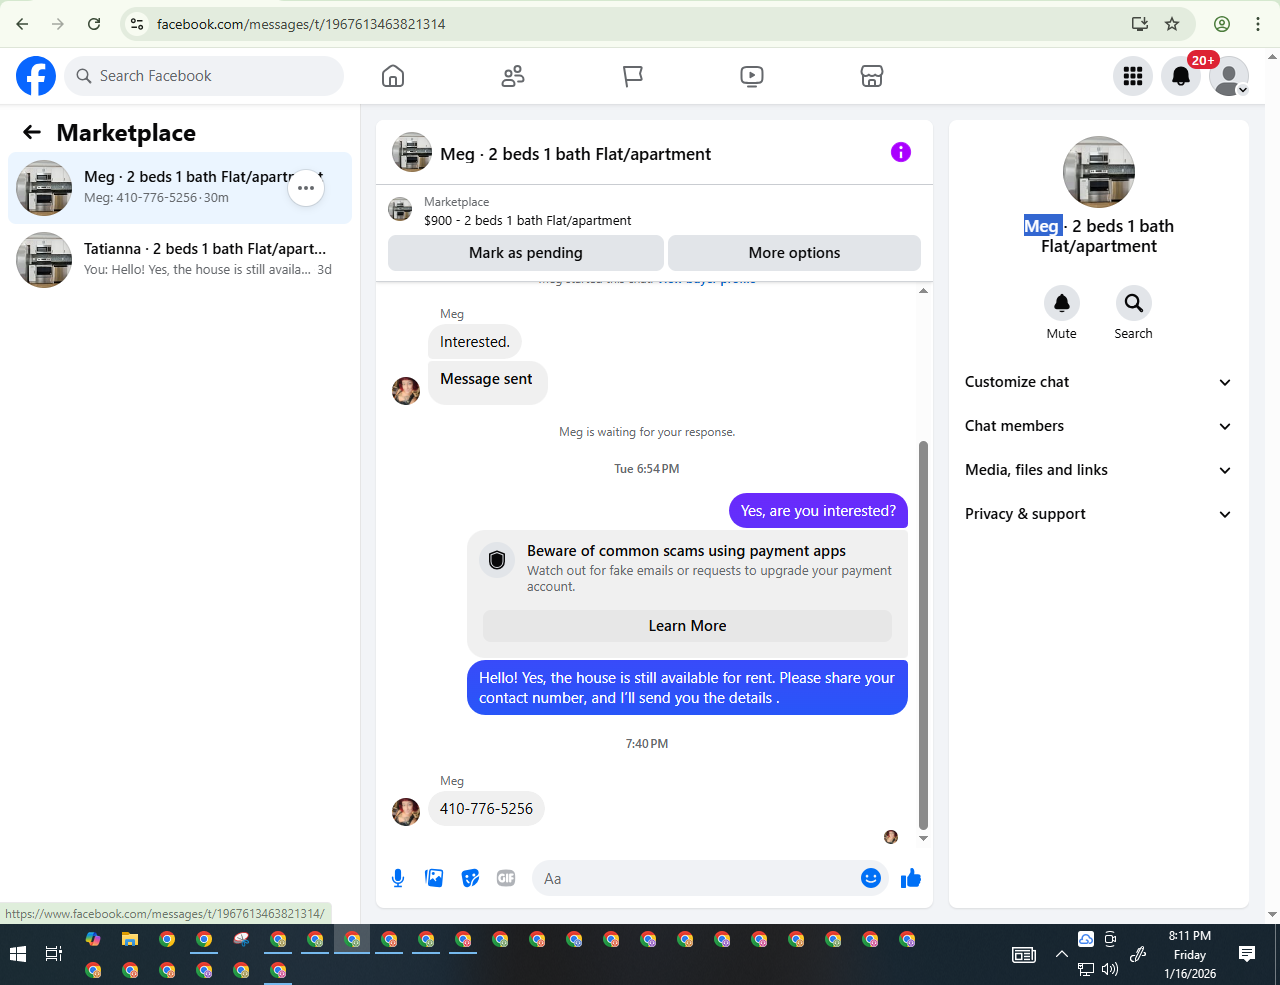Click the phone number message 410-776-5256
The width and height of the screenshot is (1280, 985).
486,809
